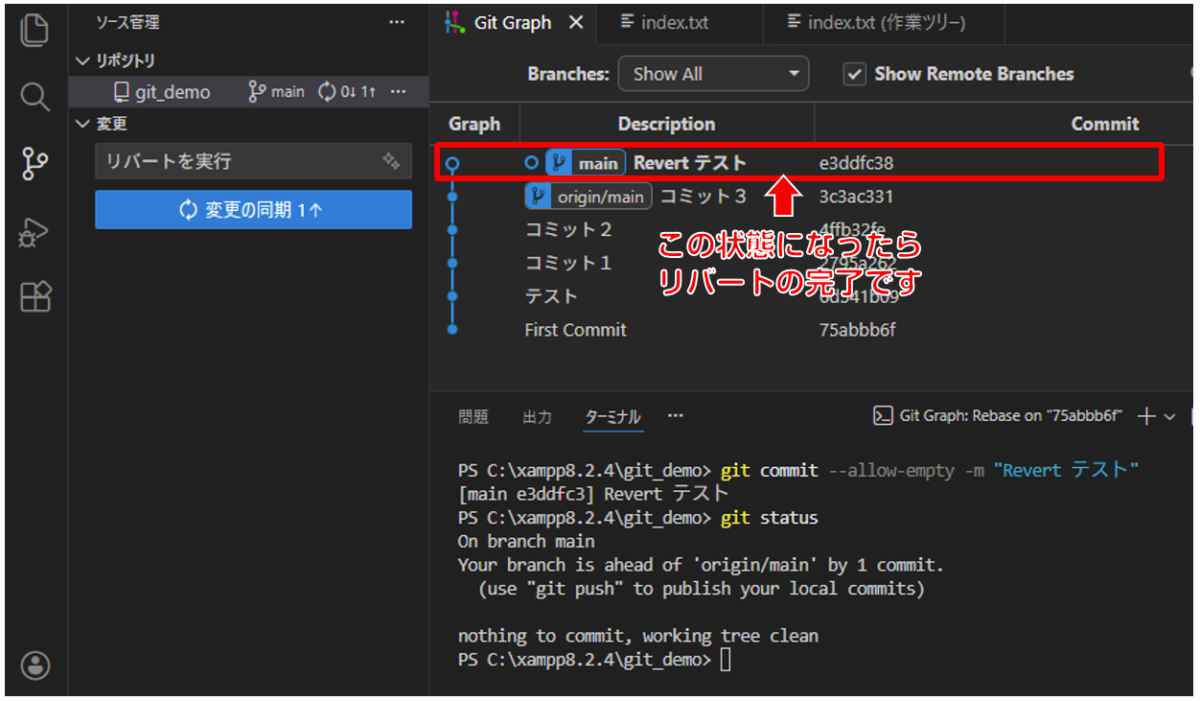Screen dimensions: 1200x701
Task: Click the new terminal plus icon
Action: click(x=1146, y=416)
